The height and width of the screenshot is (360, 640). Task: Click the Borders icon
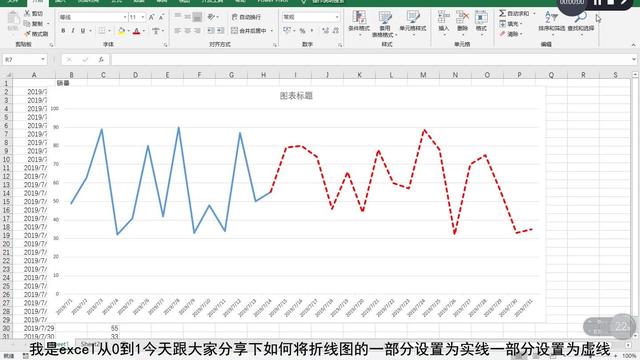(102, 31)
